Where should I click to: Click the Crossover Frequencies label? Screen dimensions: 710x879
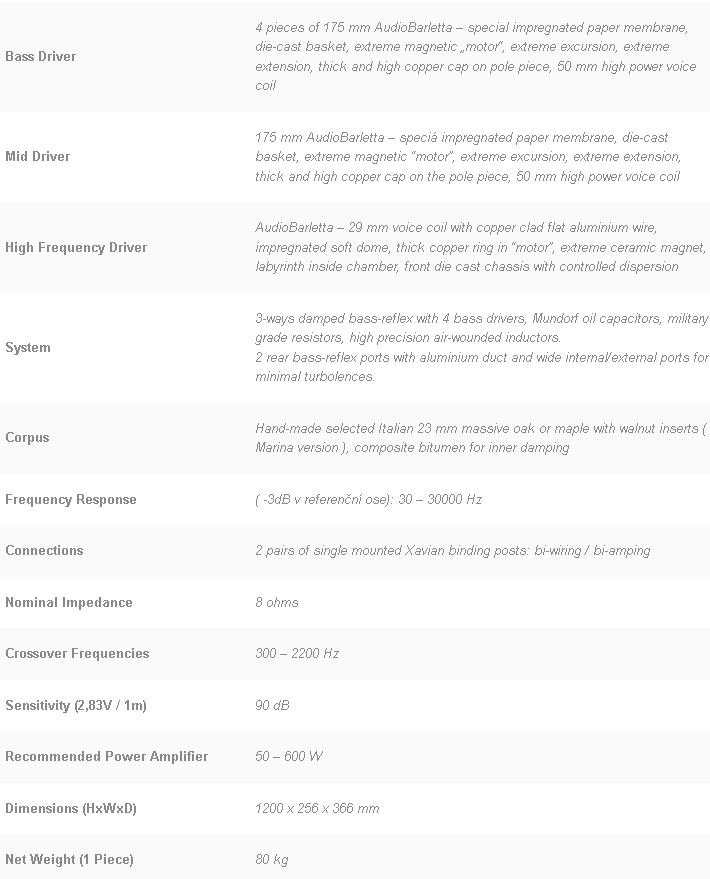click(77, 654)
